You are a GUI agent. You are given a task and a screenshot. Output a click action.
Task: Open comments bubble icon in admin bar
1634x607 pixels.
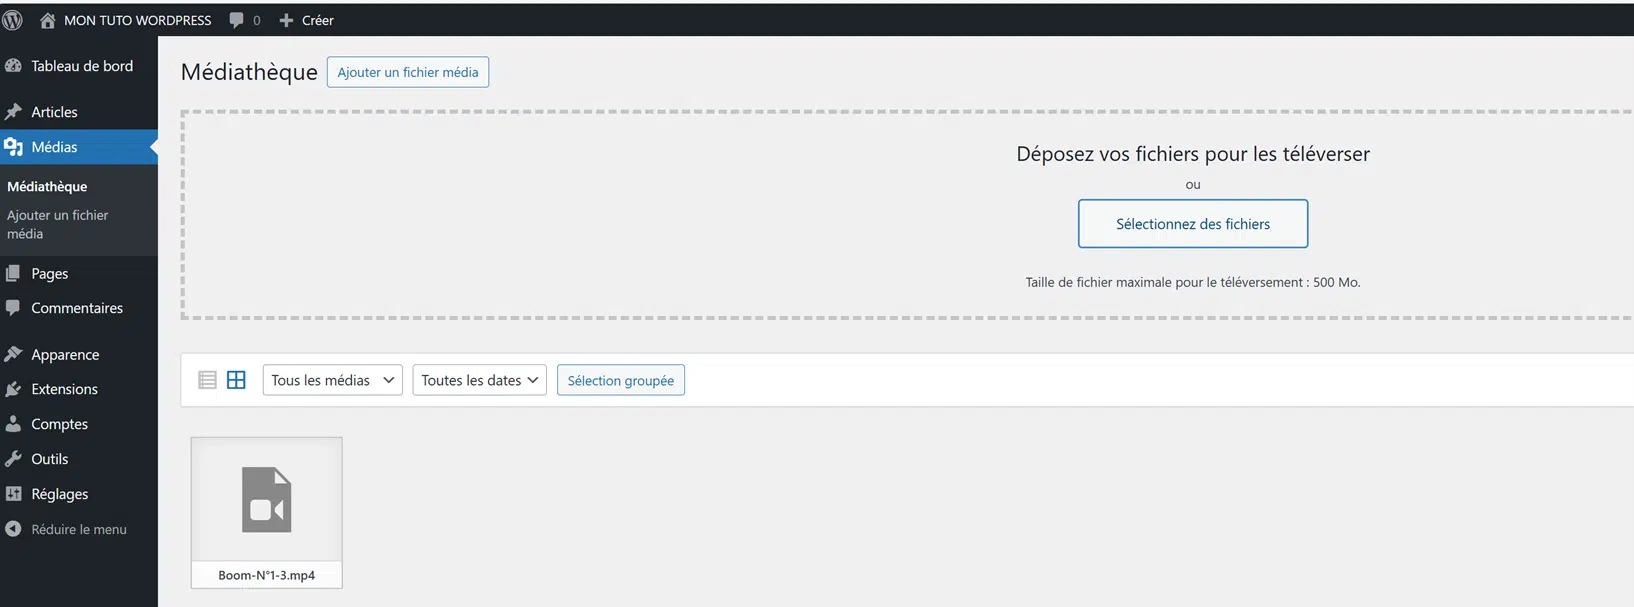236,20
